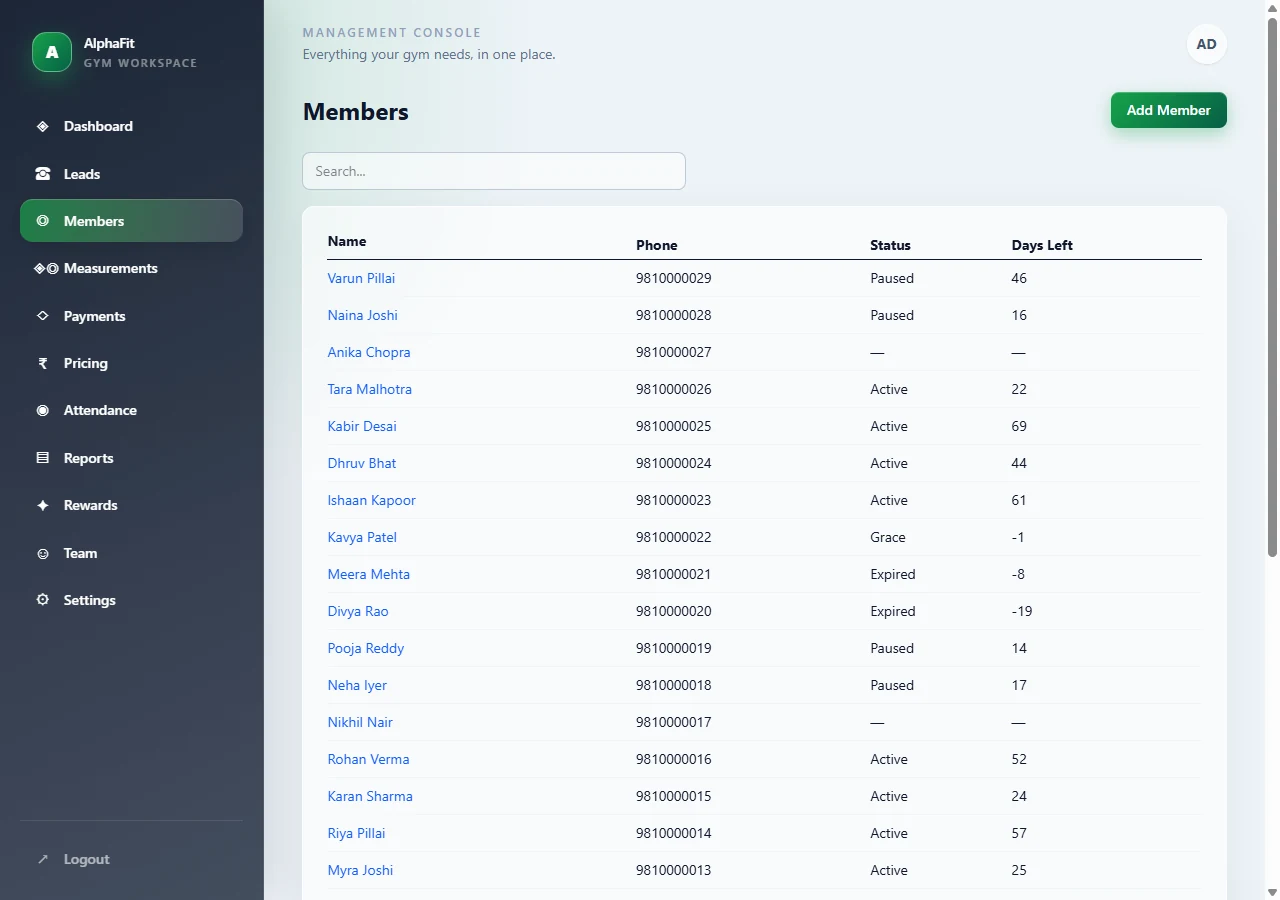The image size is (1280, 900).
Task: Click the Name column header
Action: pos(347,241)
